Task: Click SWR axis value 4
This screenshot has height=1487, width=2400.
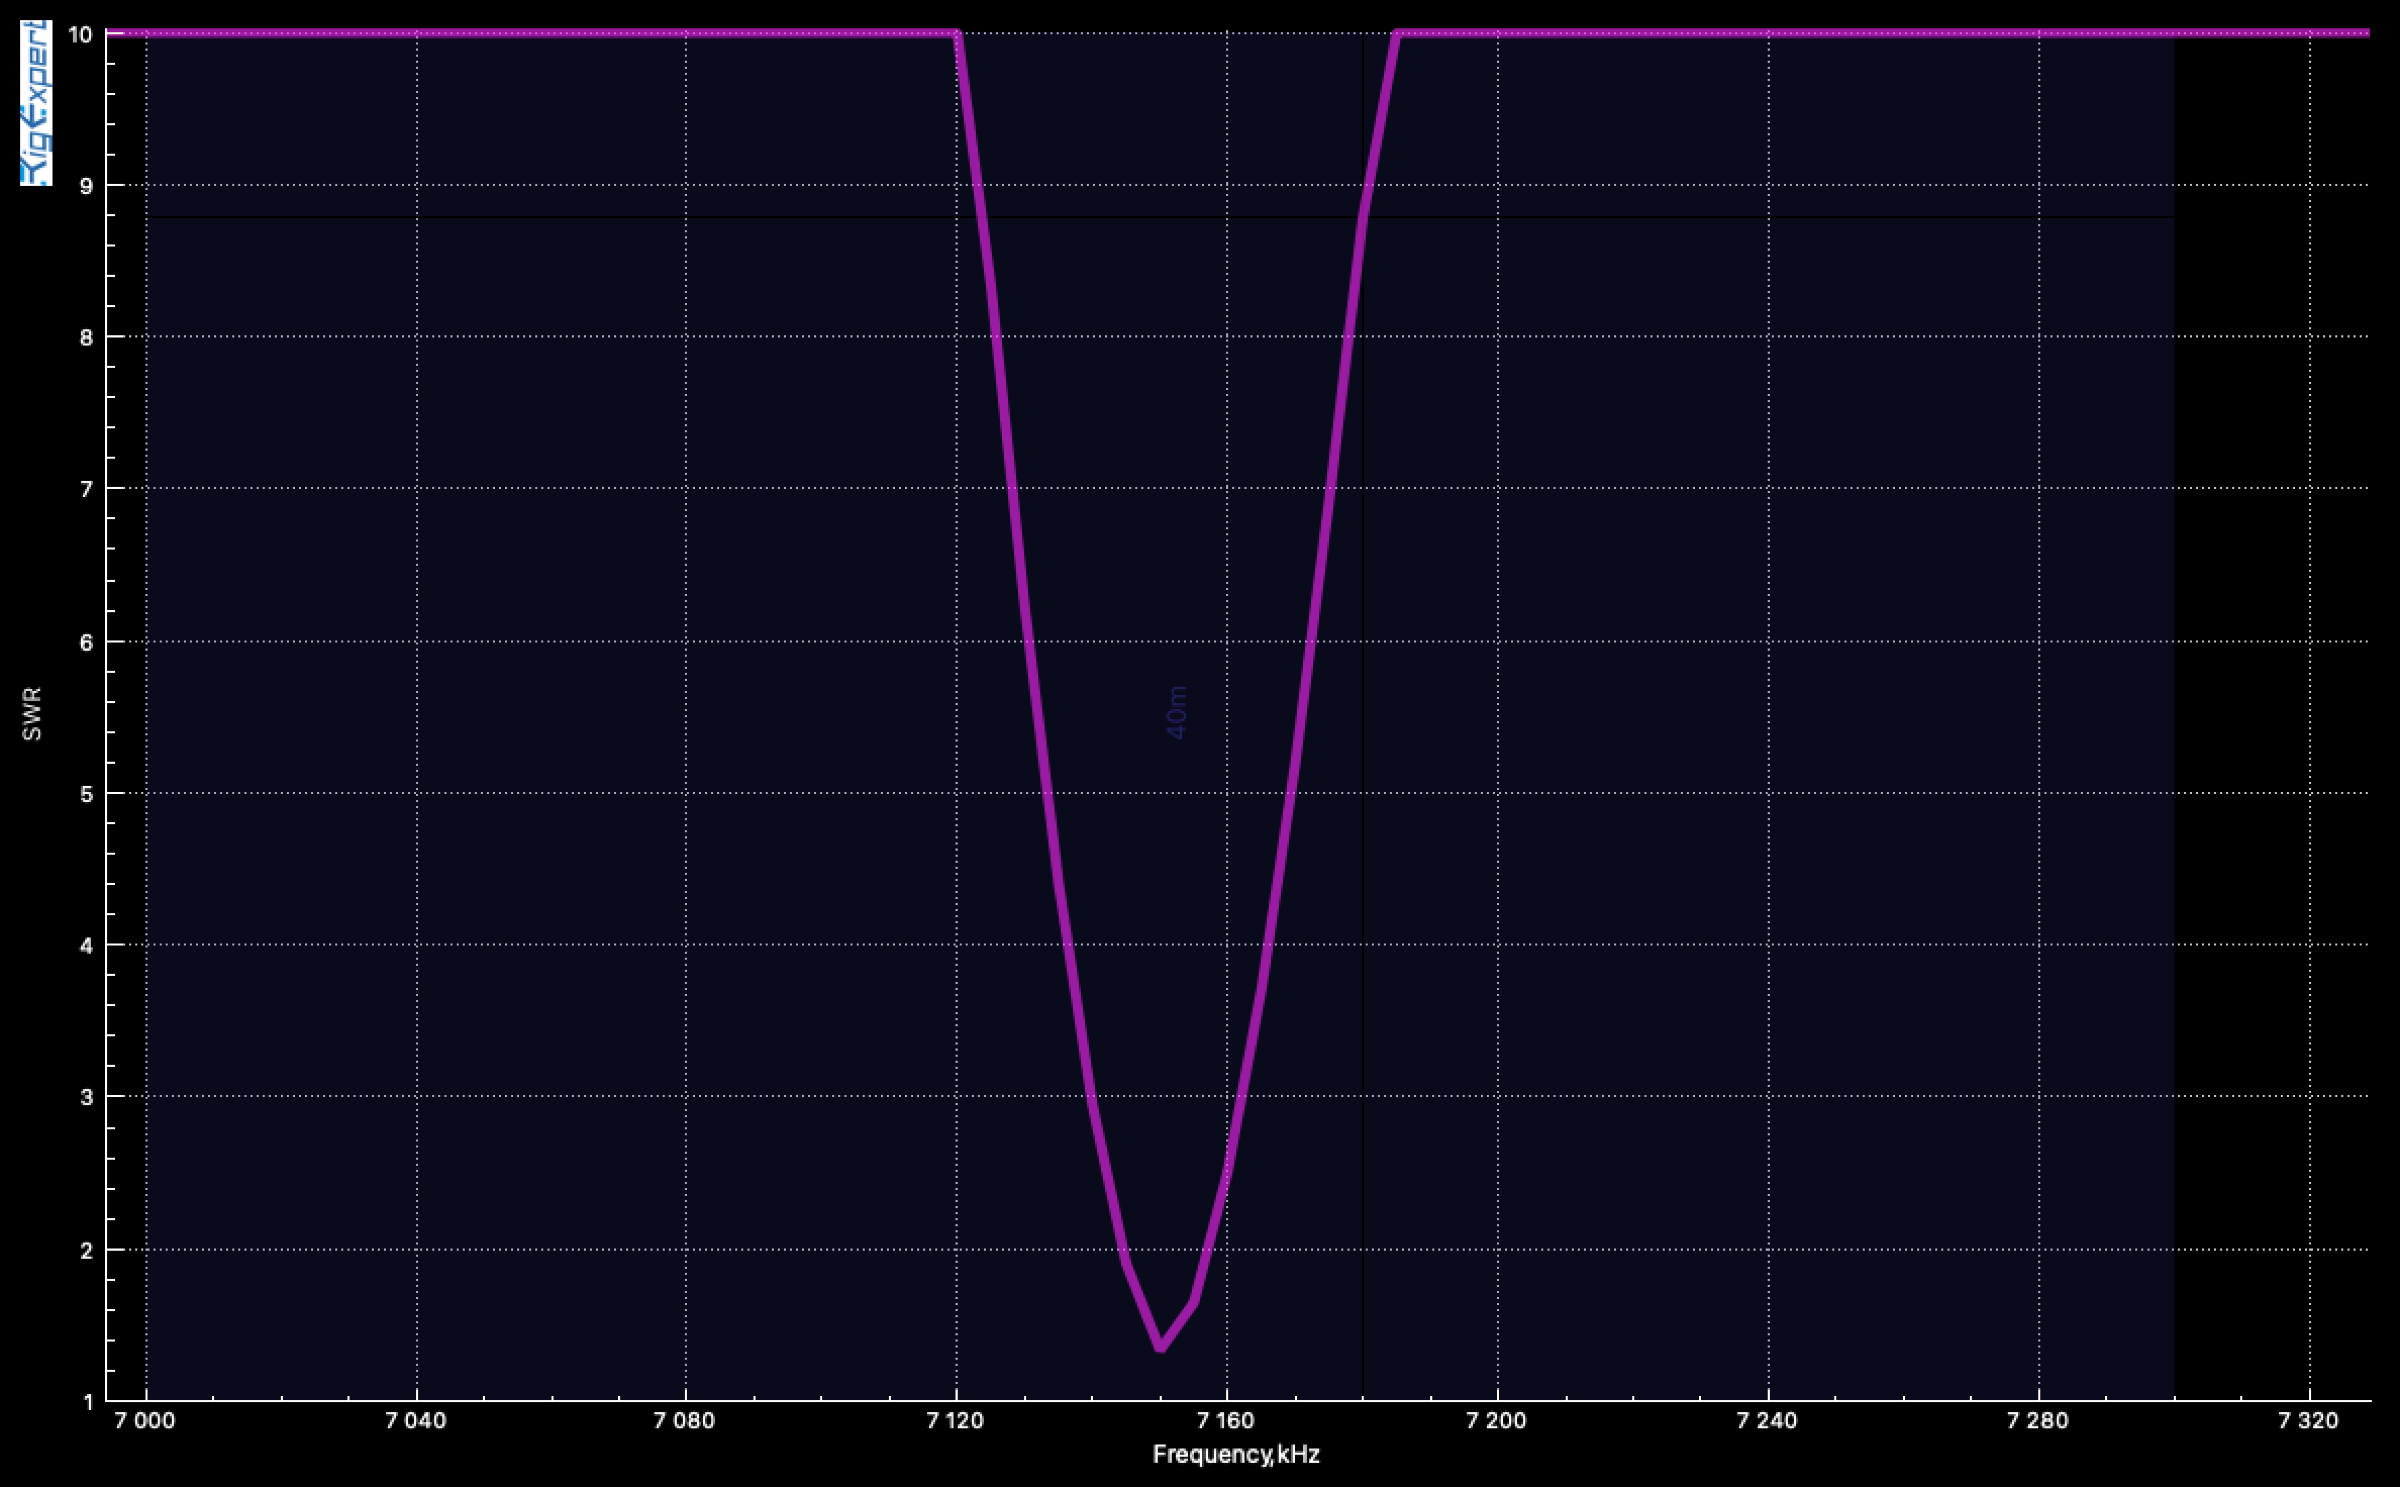Action: click(86, 945)
